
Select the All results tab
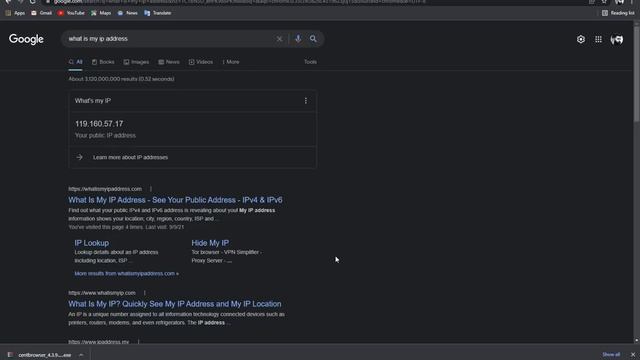(x=76, y=62)
